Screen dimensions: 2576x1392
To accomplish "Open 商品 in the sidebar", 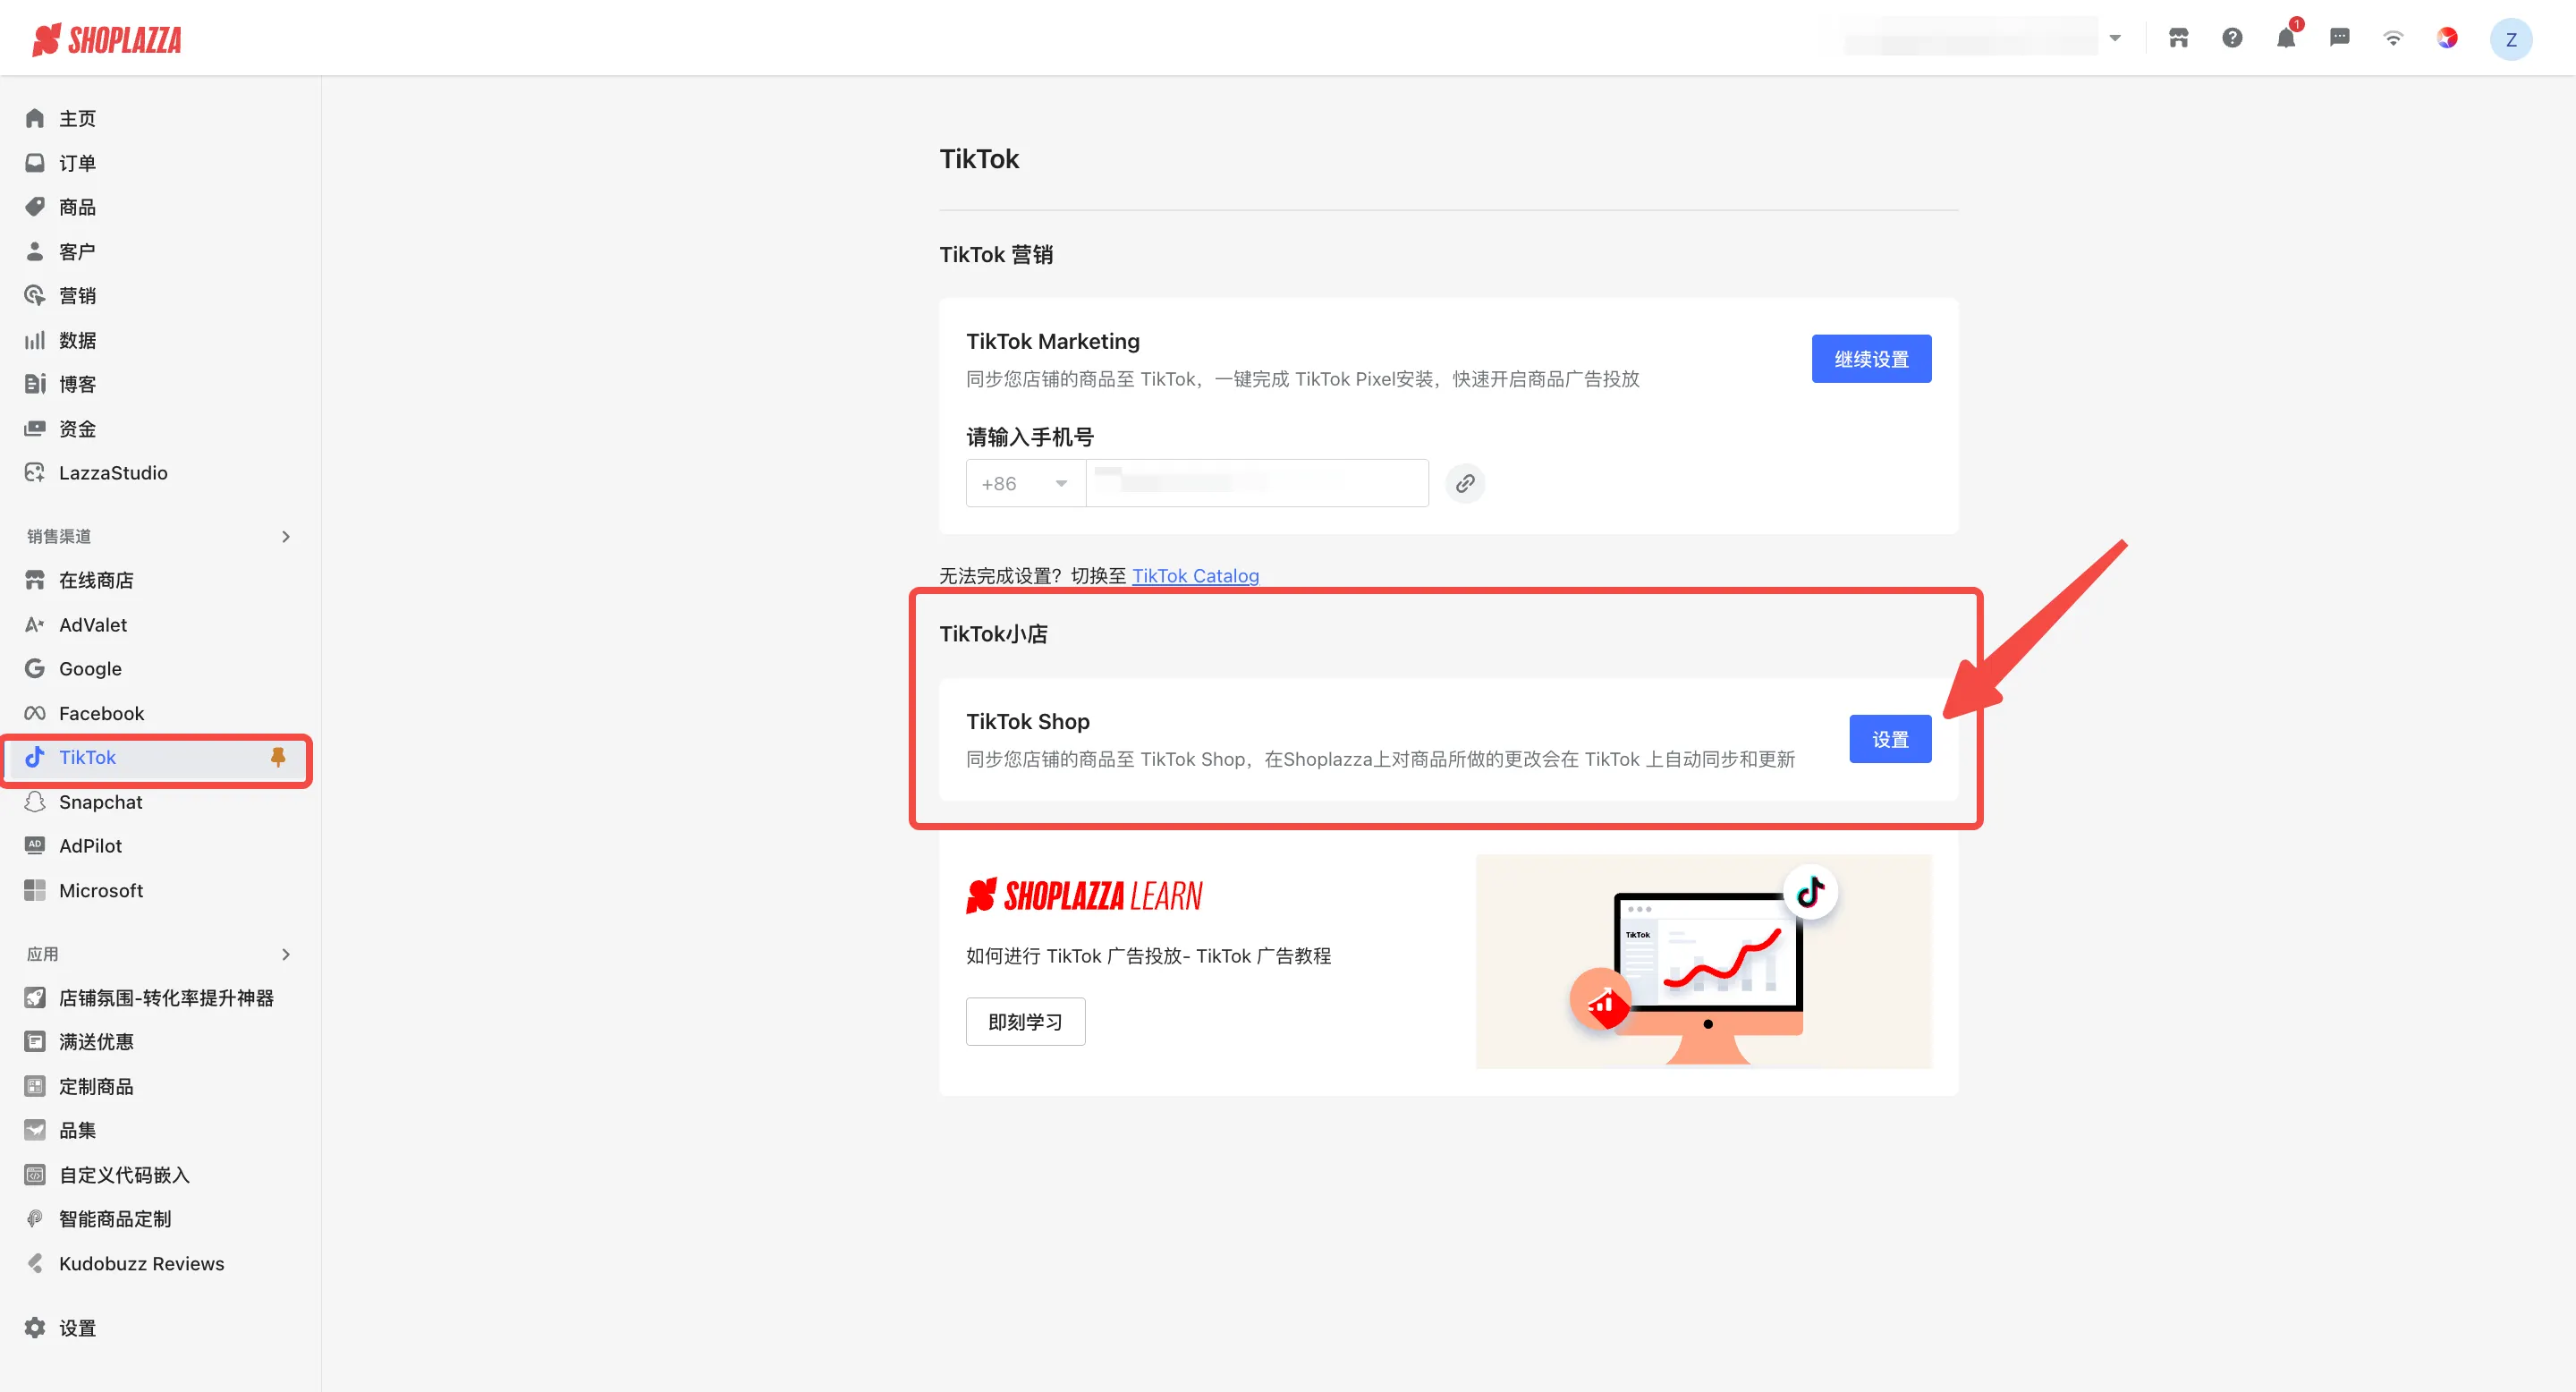I will pyautogui.click(x=77, y=207).
